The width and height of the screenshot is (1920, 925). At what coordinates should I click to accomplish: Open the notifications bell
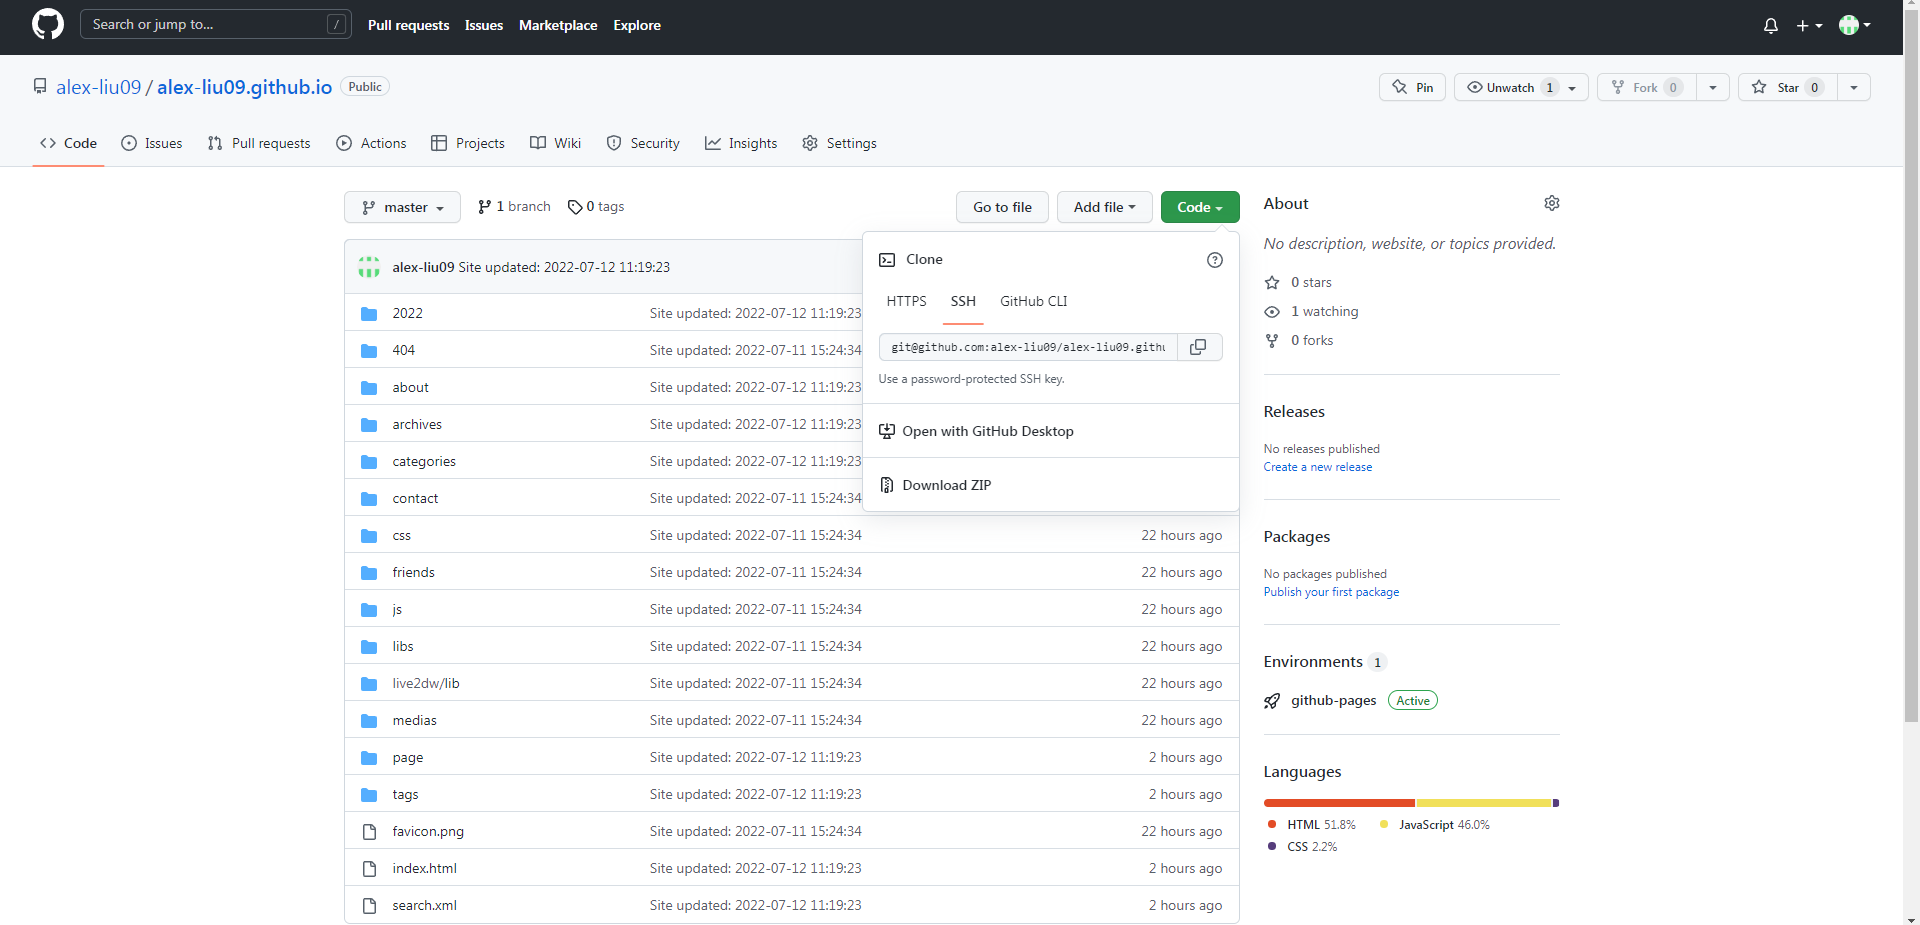(1770, 26)
